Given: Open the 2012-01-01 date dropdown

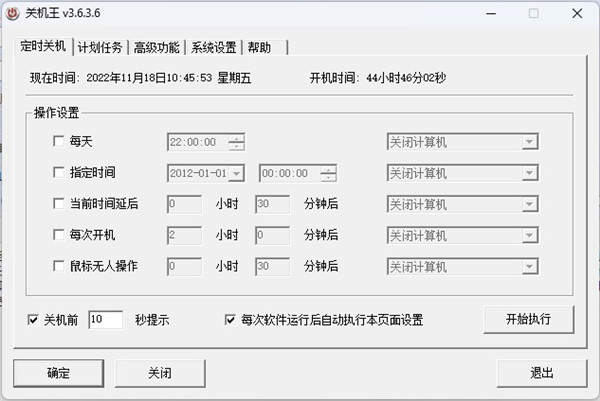Looking at the screenshot, I should coord(236,174).
